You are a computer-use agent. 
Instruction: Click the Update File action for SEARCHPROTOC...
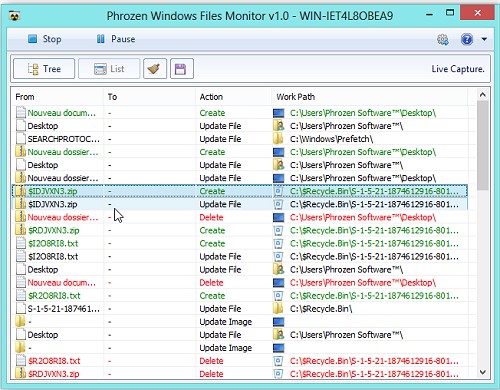coord(220,139)
